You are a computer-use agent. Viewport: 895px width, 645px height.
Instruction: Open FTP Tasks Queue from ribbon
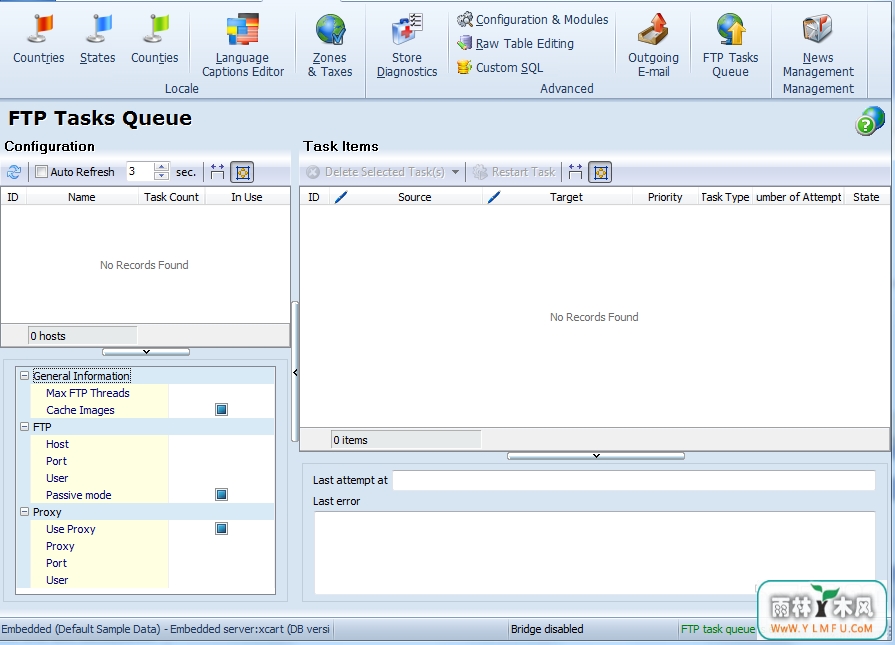[x=731, y=46]
